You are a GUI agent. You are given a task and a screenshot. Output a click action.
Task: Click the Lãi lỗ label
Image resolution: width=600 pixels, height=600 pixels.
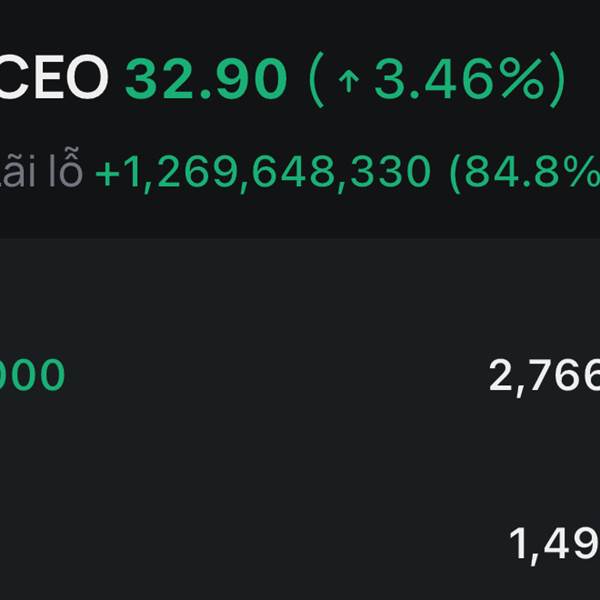coord(42,172)
